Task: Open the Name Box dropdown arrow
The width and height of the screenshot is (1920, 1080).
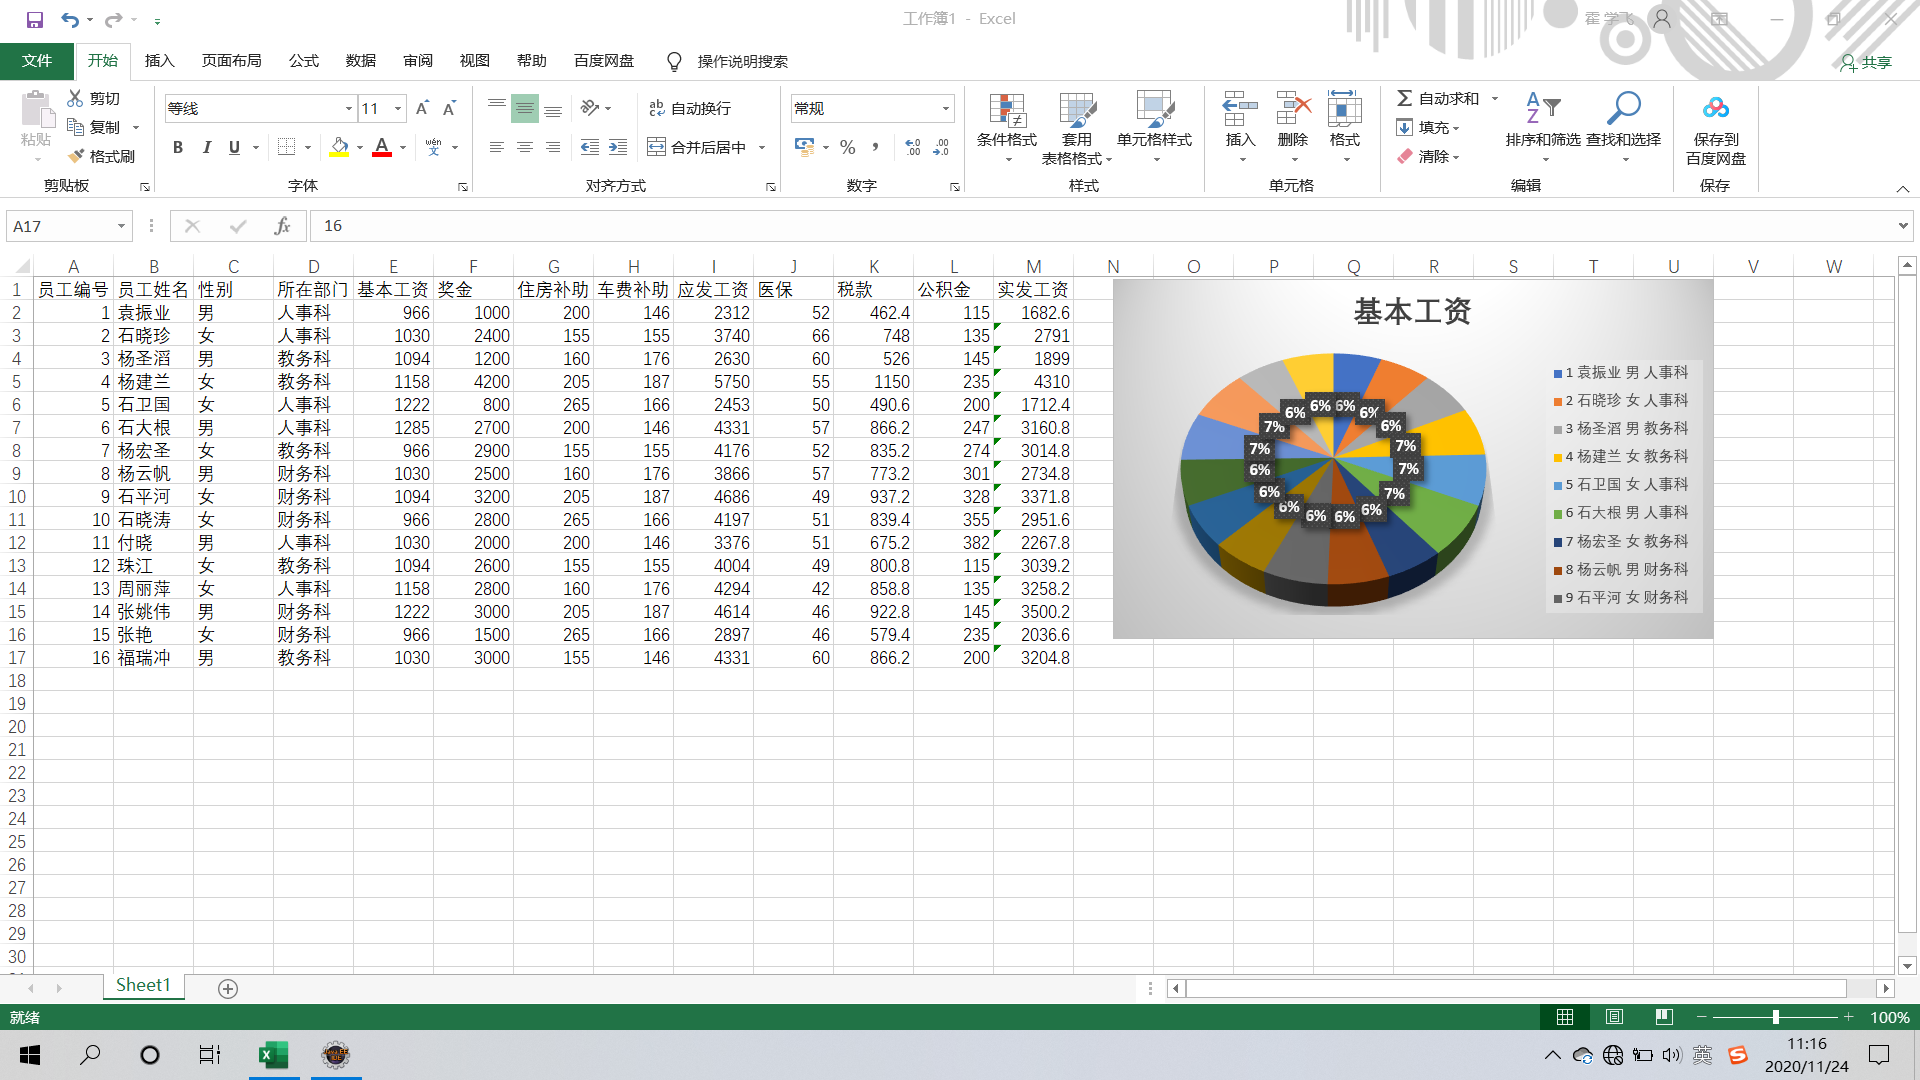Action: (121, 226)
